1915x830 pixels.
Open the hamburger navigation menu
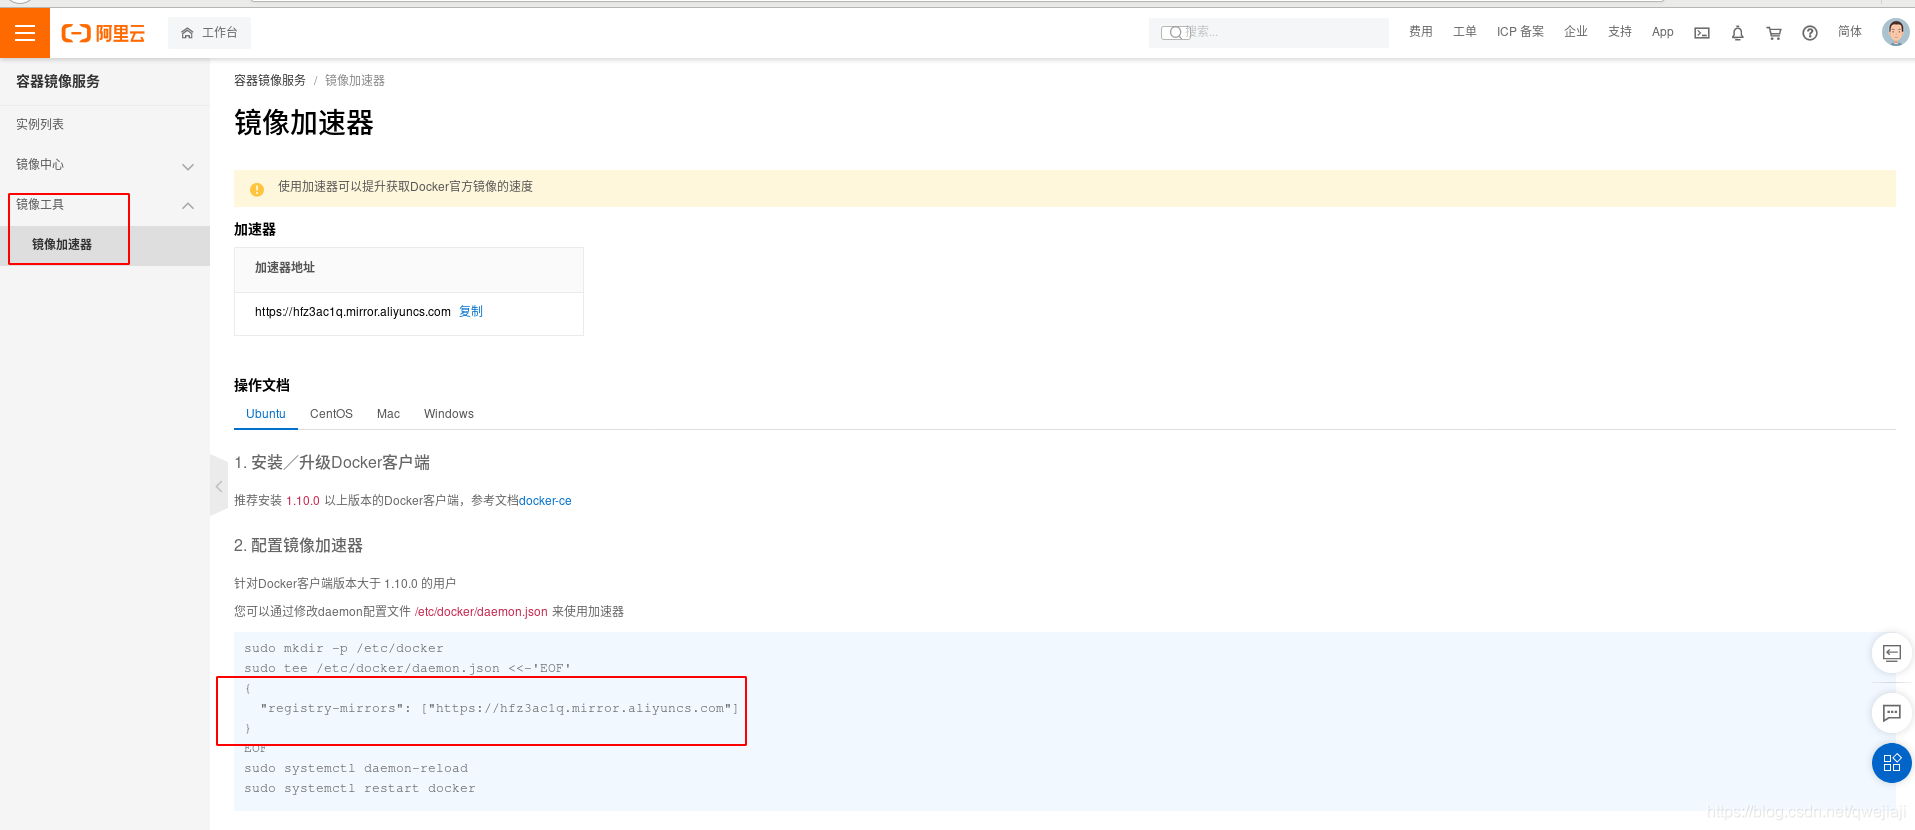coord(25,33)
